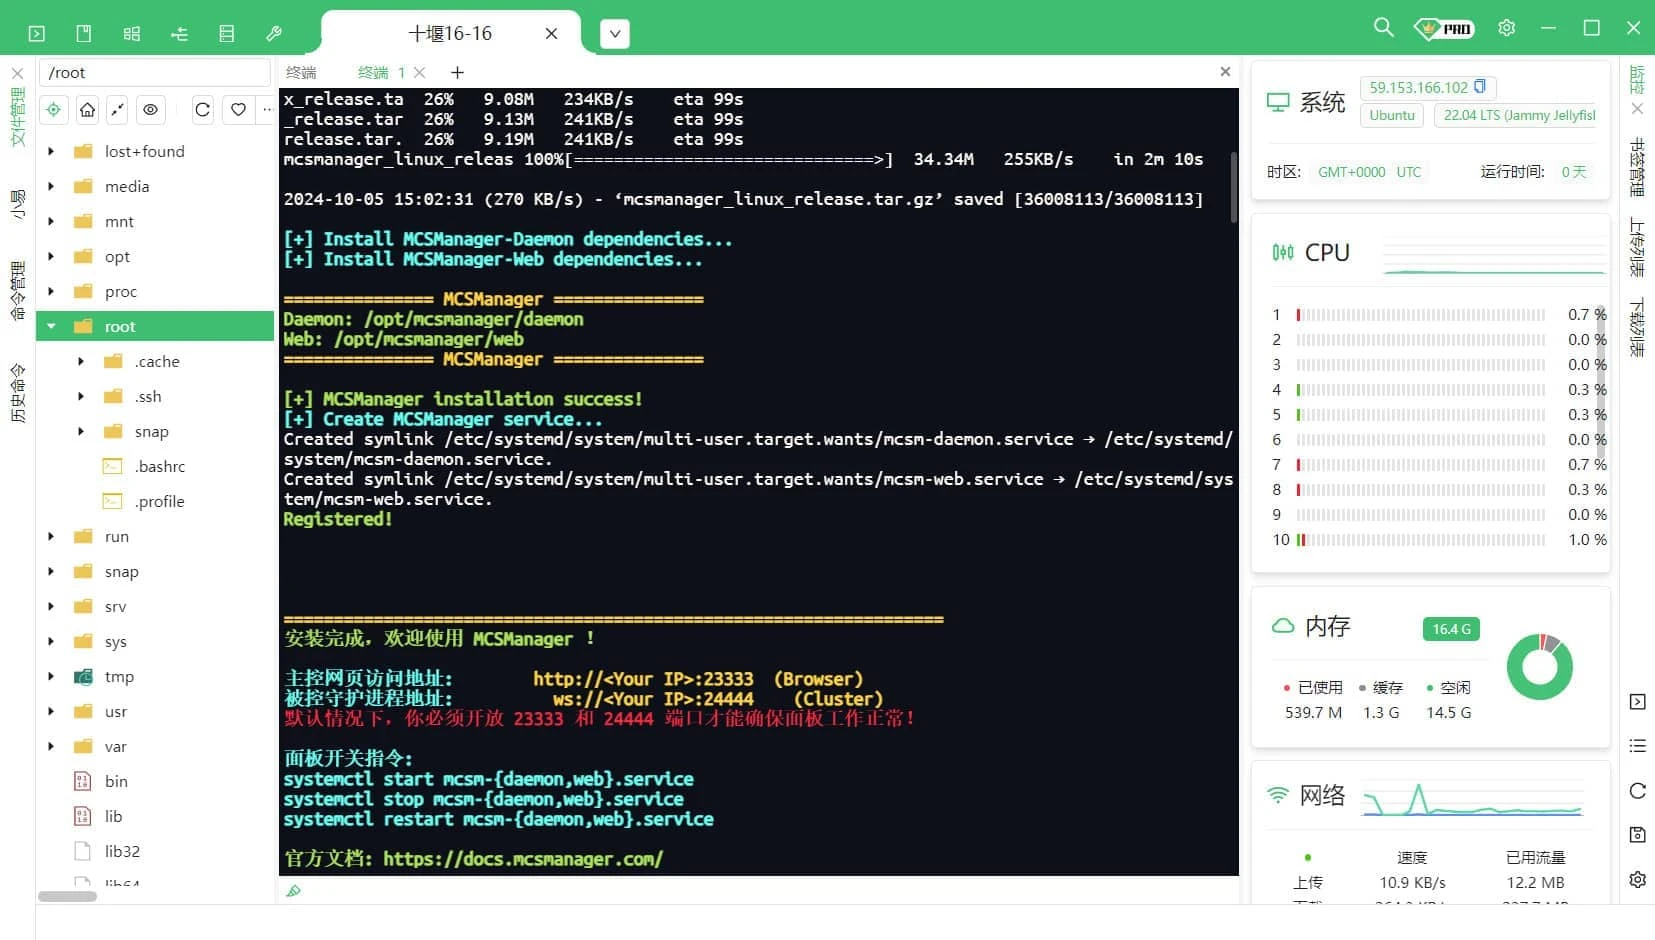Click the save disk icon in right strip
This screenshot has height=940, width=1655.
(1637, 835)
